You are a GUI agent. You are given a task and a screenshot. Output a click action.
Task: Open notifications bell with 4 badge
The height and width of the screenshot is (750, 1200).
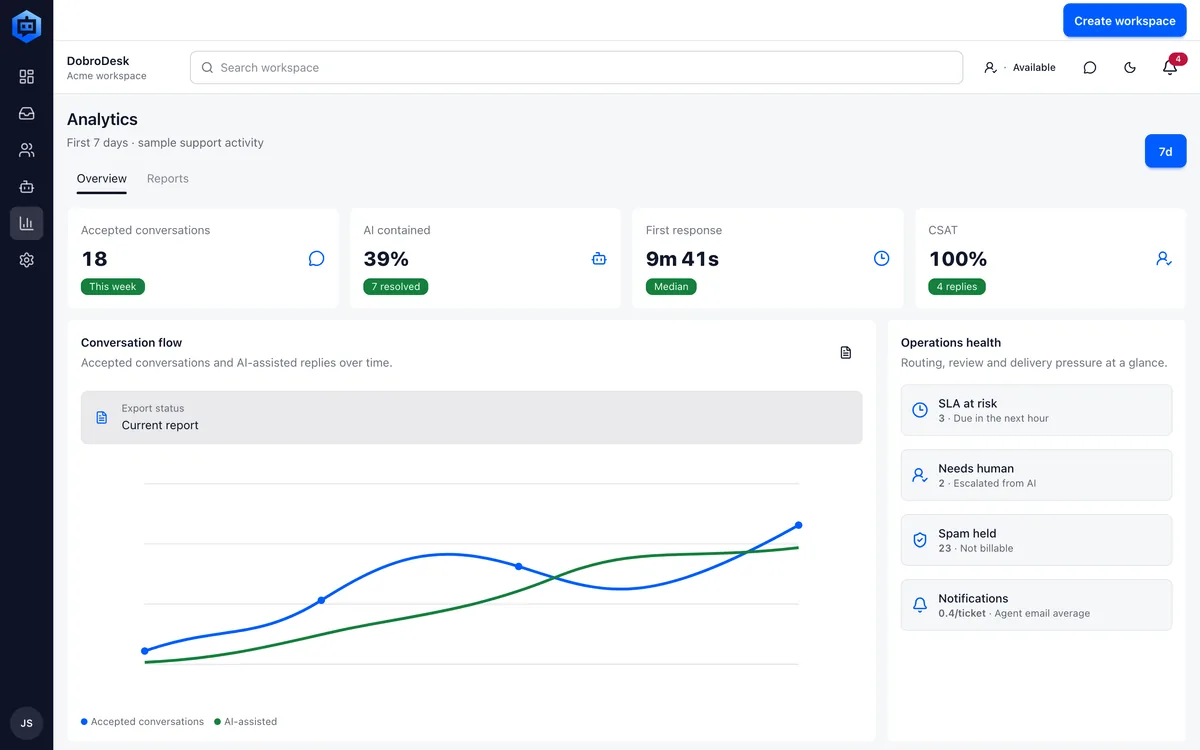tap(1170, 67)
